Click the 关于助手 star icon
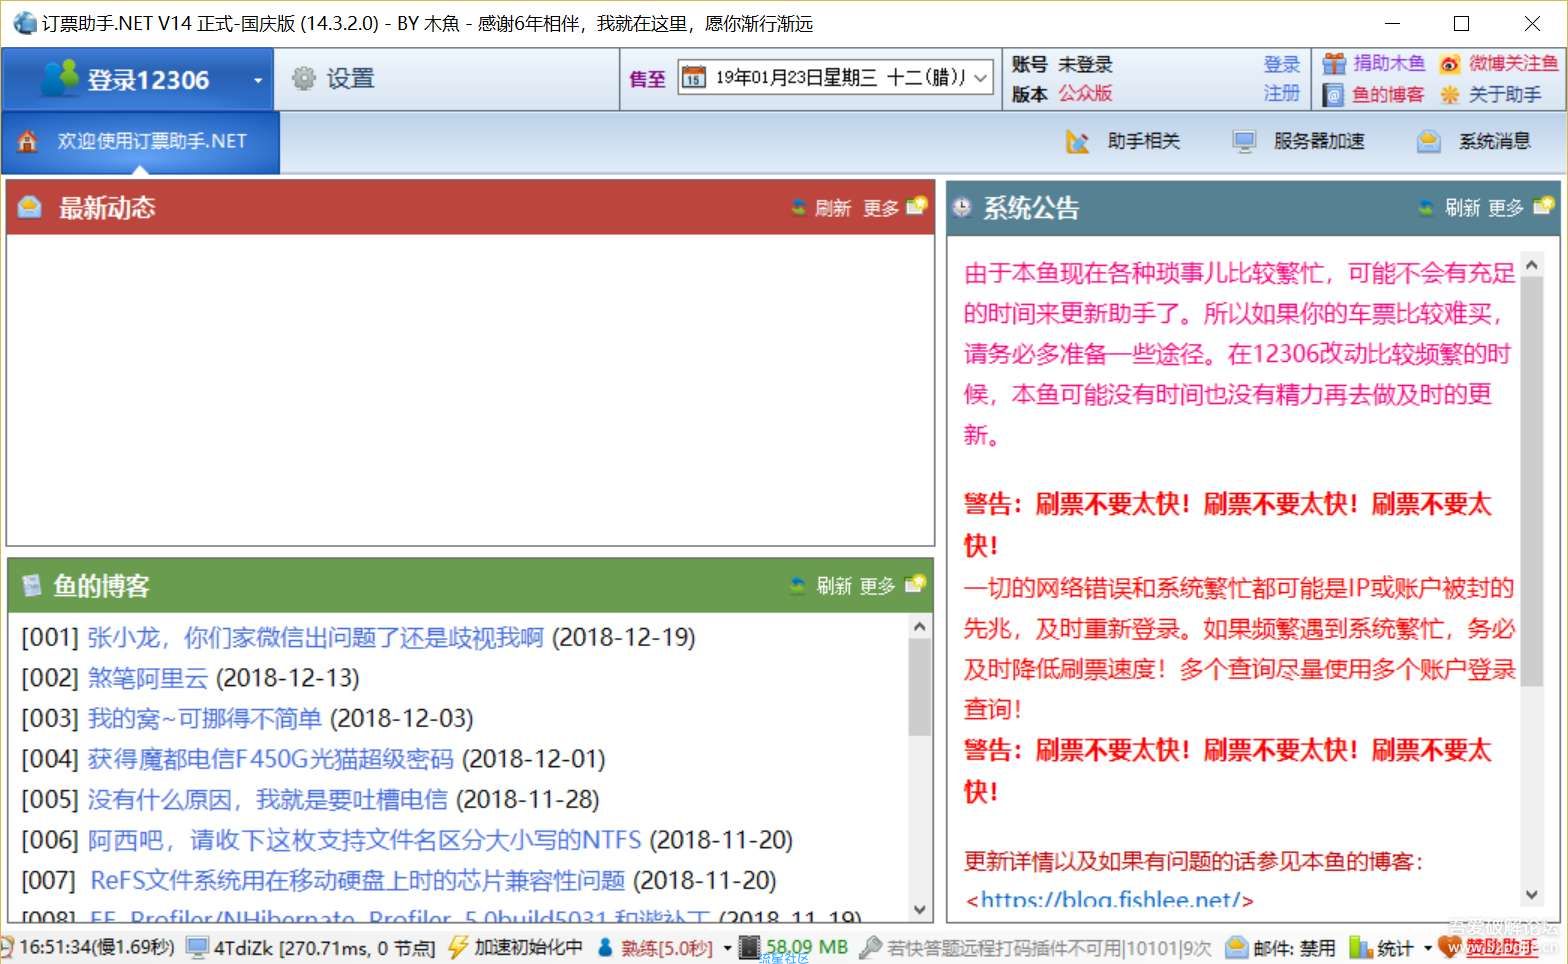1568x964 pixels. (x=1449, y=95)
